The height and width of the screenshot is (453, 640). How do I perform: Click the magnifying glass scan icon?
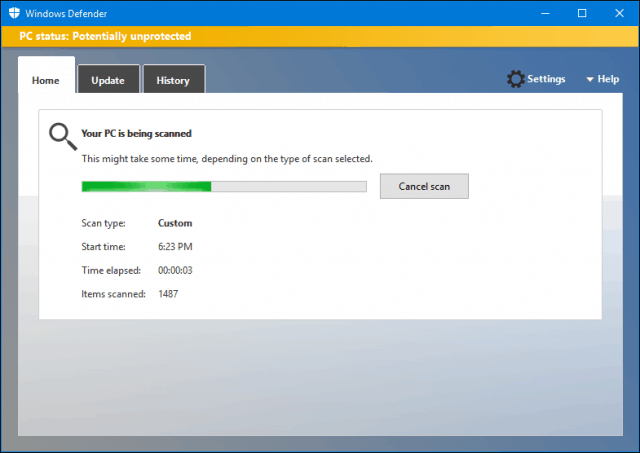(63, 137)
